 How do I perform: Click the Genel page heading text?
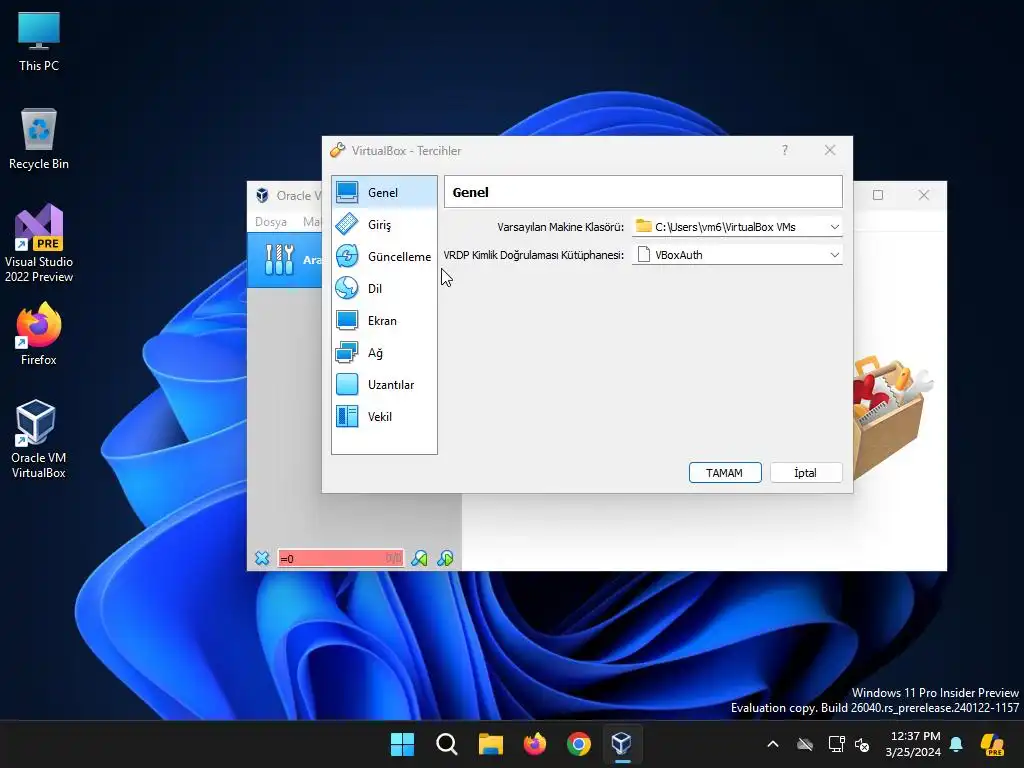(470, 193)
